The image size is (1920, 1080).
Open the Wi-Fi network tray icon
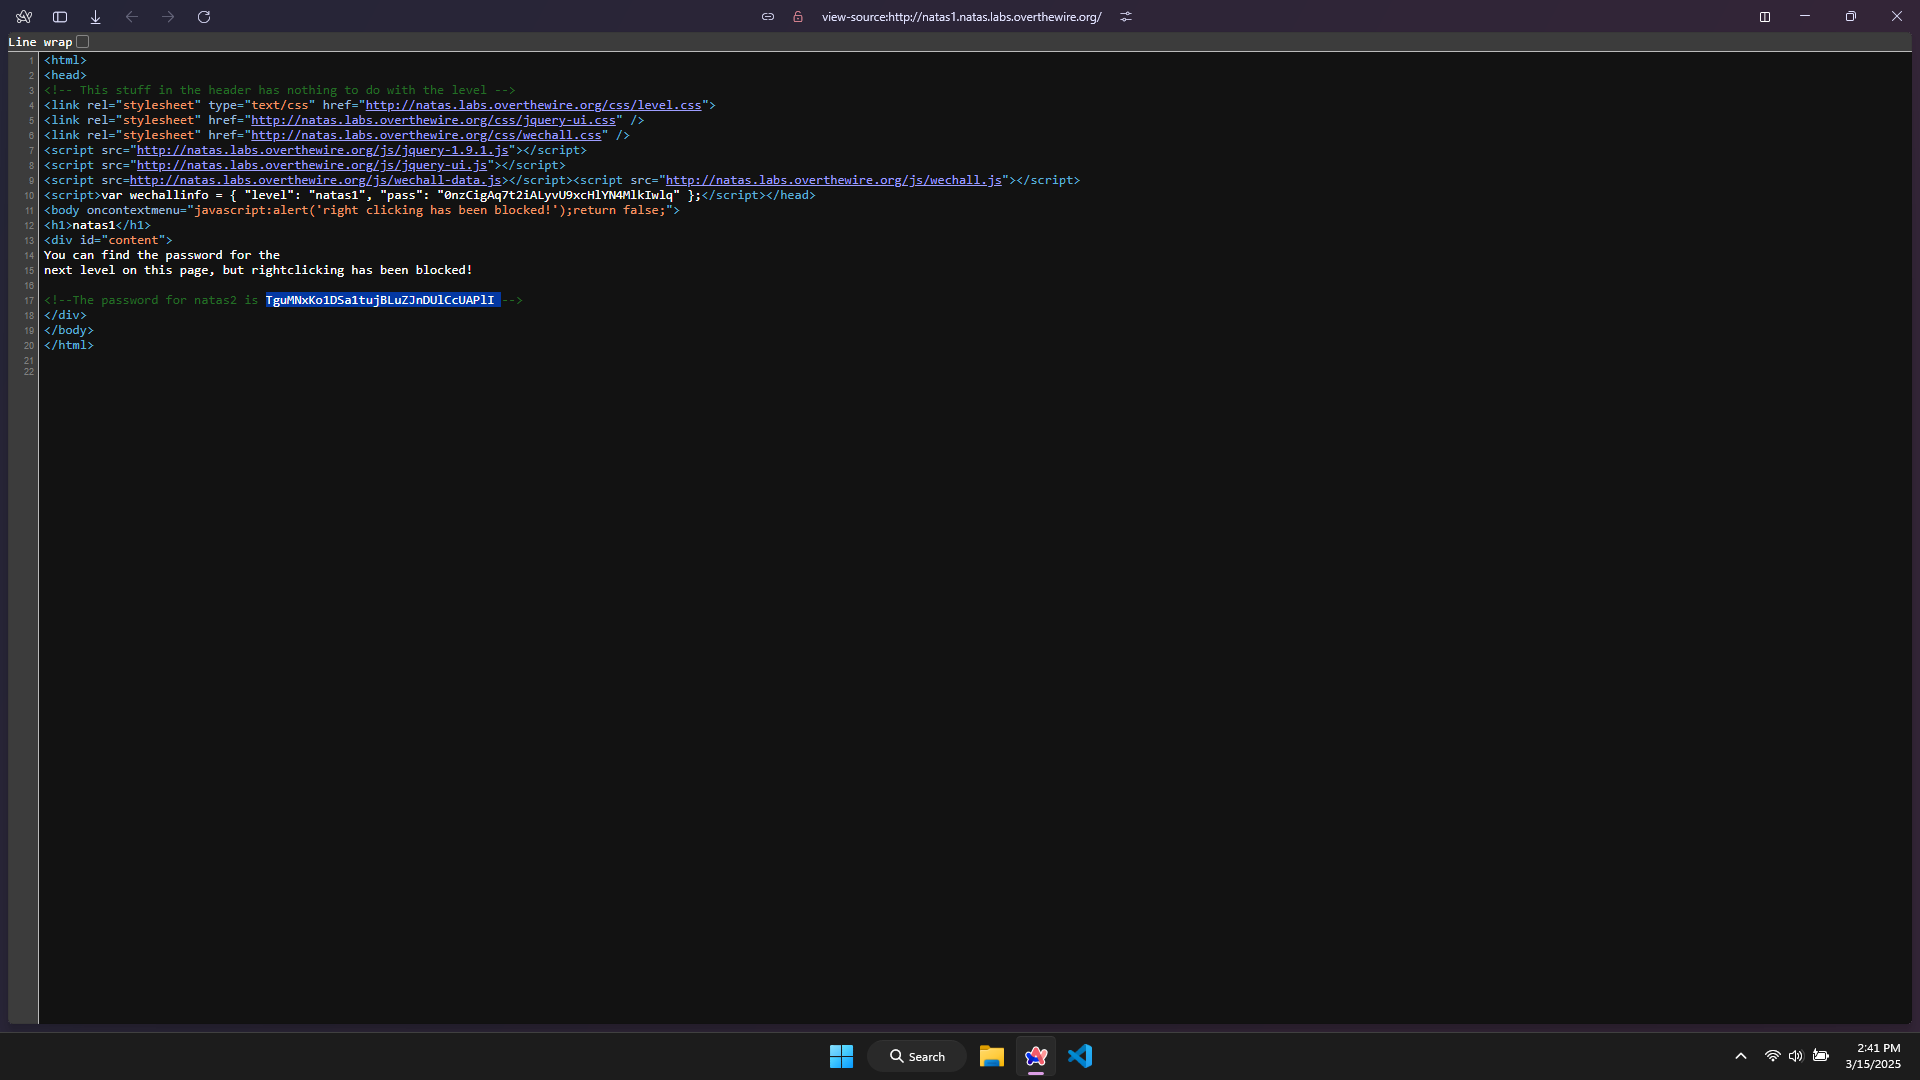1772,1056
